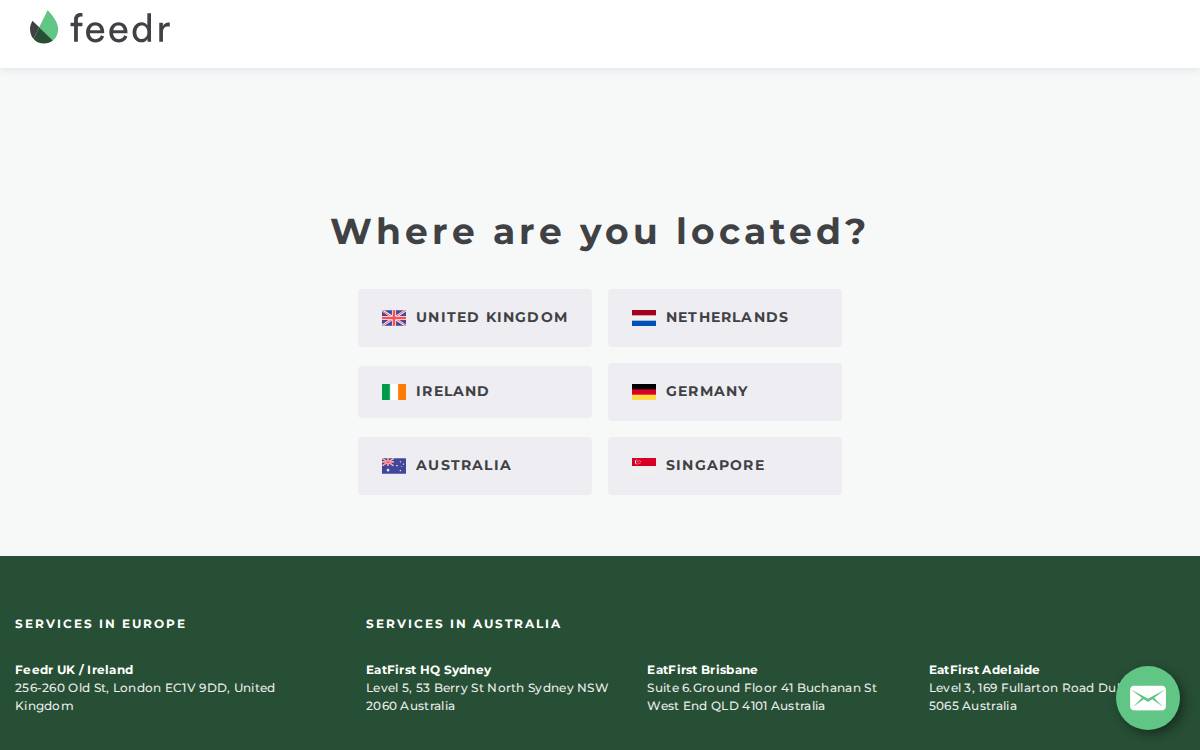
Task: Click the 'Level 3, 169 Fullarton Road' address
Action: [x=1022, y=697]
